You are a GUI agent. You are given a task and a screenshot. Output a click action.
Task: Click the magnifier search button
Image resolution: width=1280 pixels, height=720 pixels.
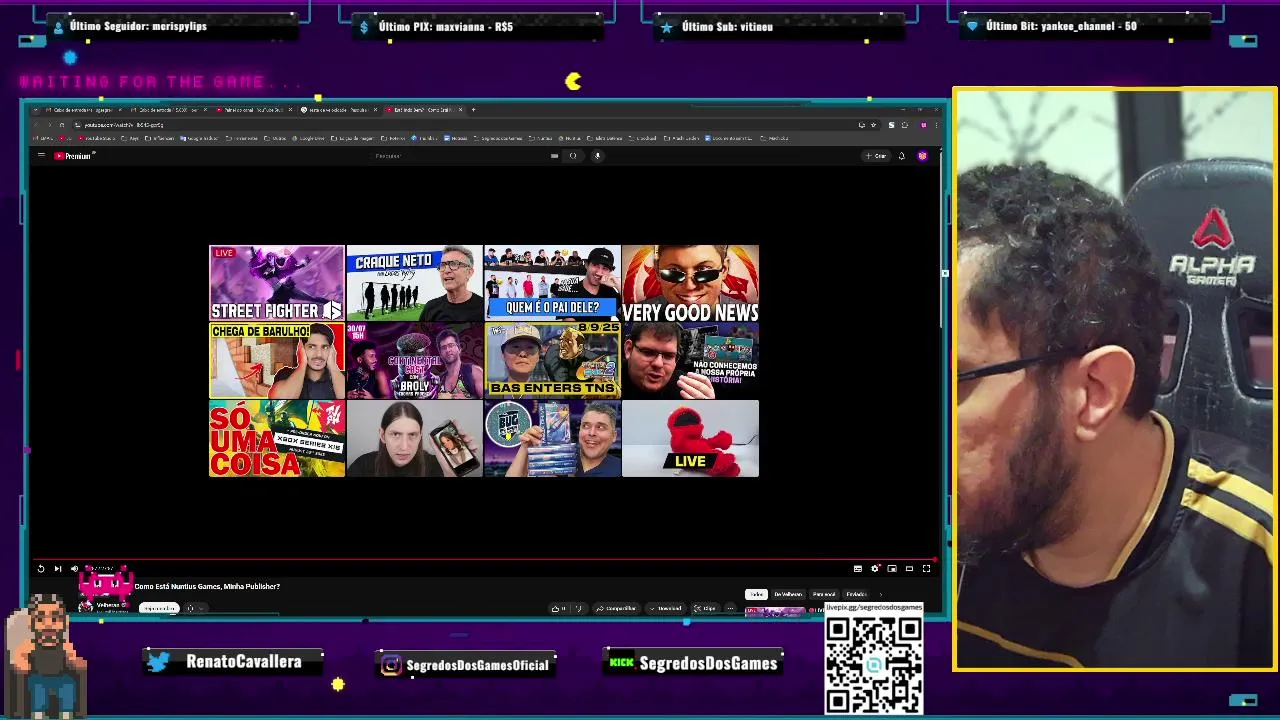click(x=573, y=156)
